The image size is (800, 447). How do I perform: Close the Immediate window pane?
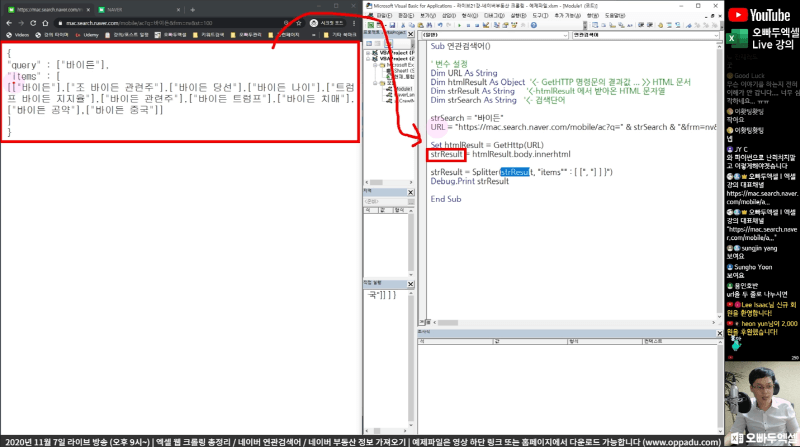411,284
